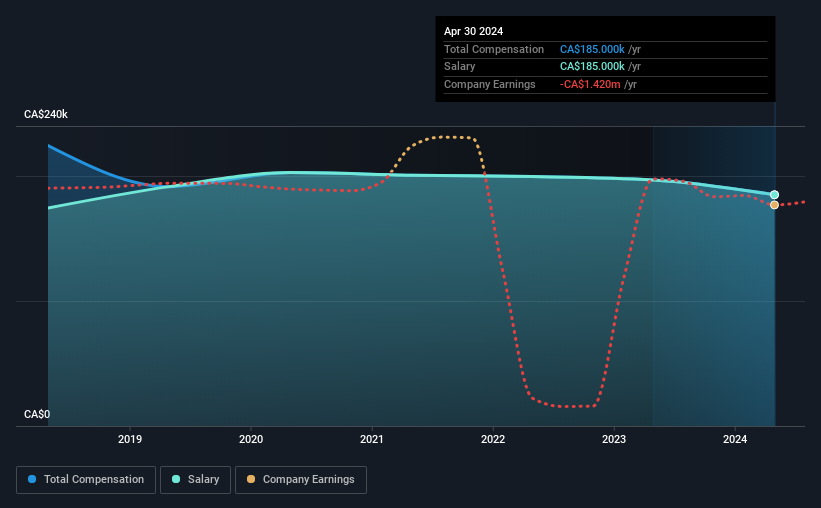Click the blue Total Compensation legend dot
This screenshot has width=821, height=508.
point(32,479)
